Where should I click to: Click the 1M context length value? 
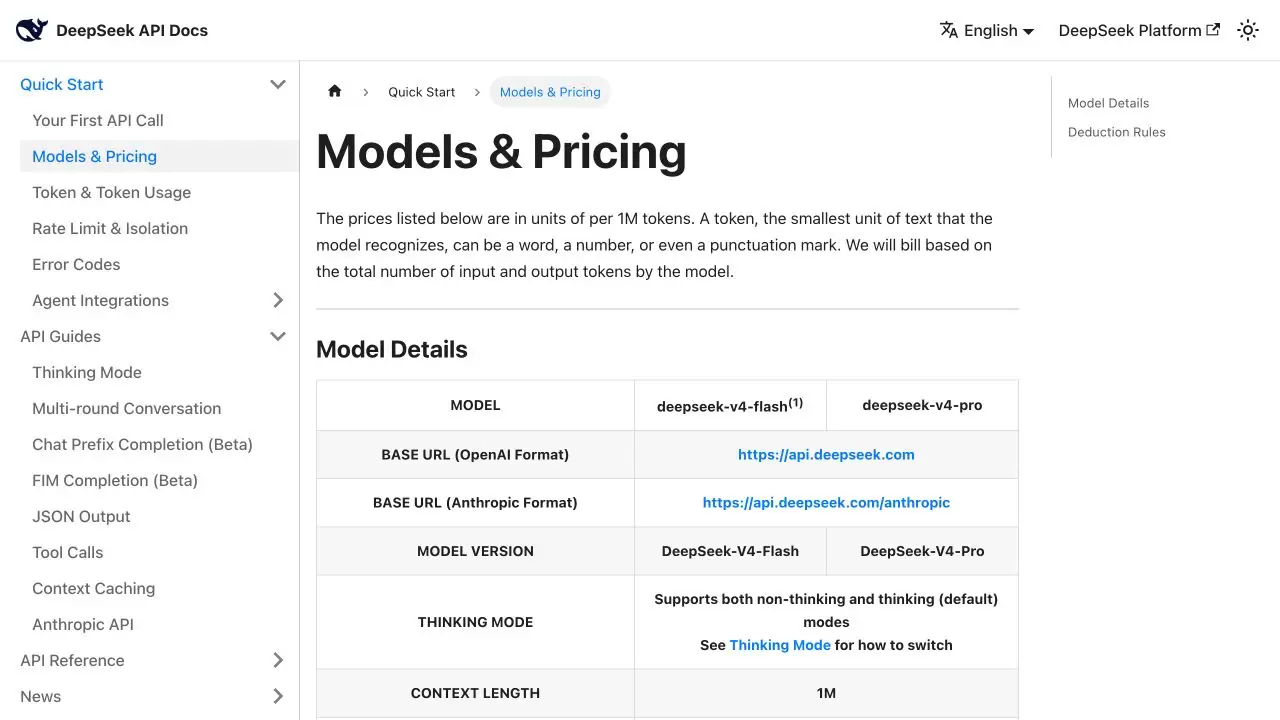coord(826,693)
